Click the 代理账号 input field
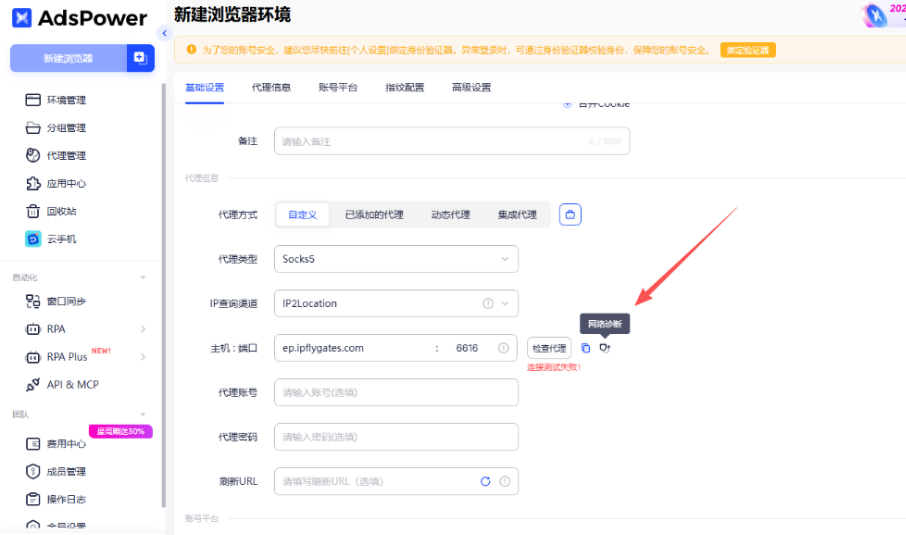Screen dimensions: 906x535 [x=396, y=392]
